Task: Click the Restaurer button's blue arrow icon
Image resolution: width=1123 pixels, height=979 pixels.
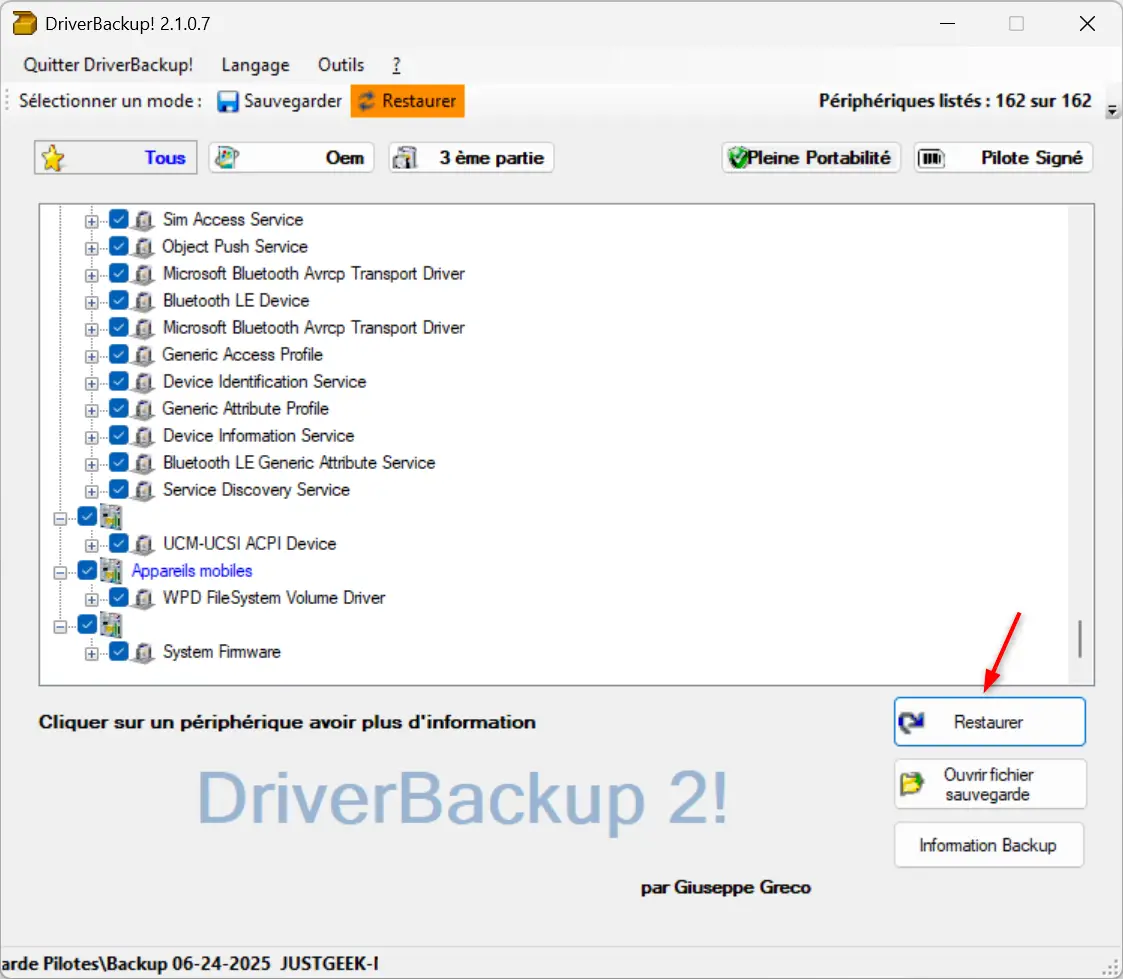Action: 912,722
